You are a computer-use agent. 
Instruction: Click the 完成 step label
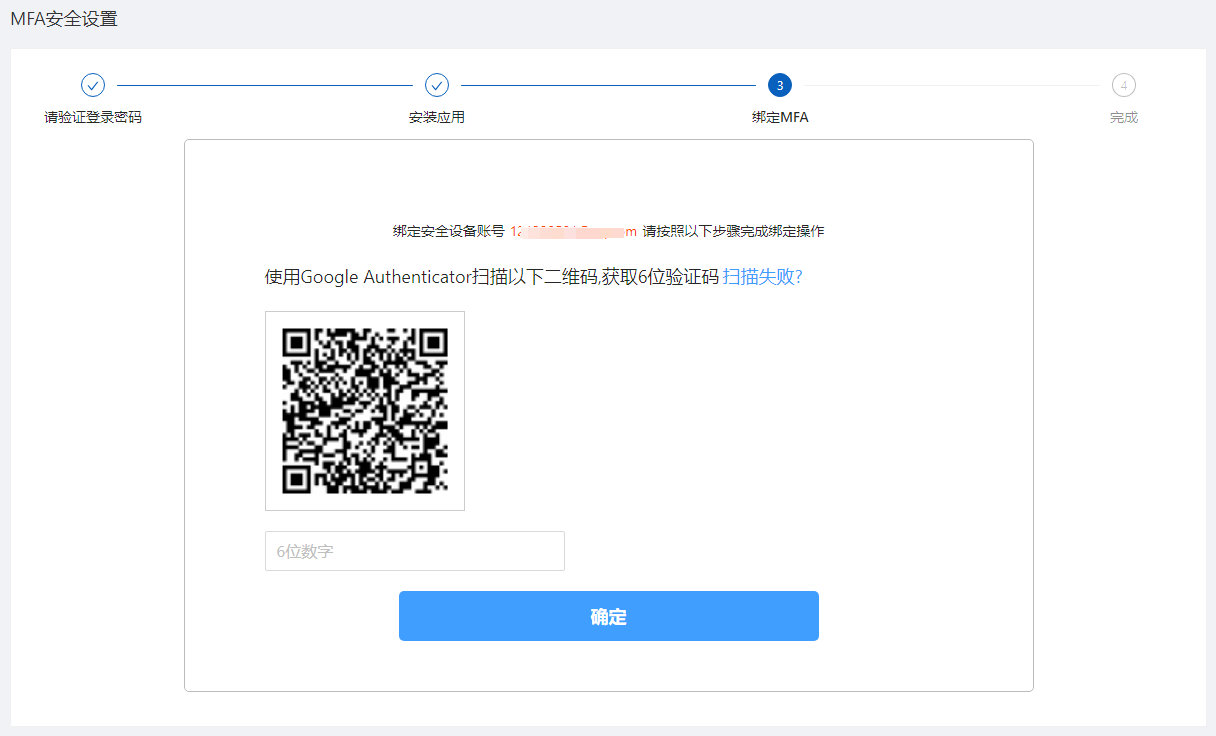point(1124,117)
